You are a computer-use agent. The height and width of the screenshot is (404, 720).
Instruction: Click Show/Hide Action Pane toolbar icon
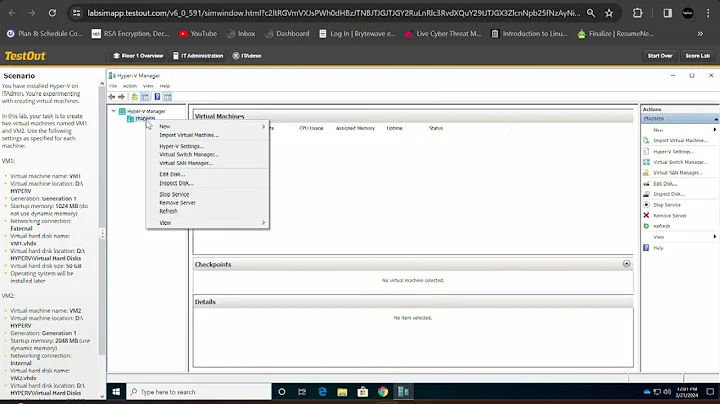tap(168, 97)
